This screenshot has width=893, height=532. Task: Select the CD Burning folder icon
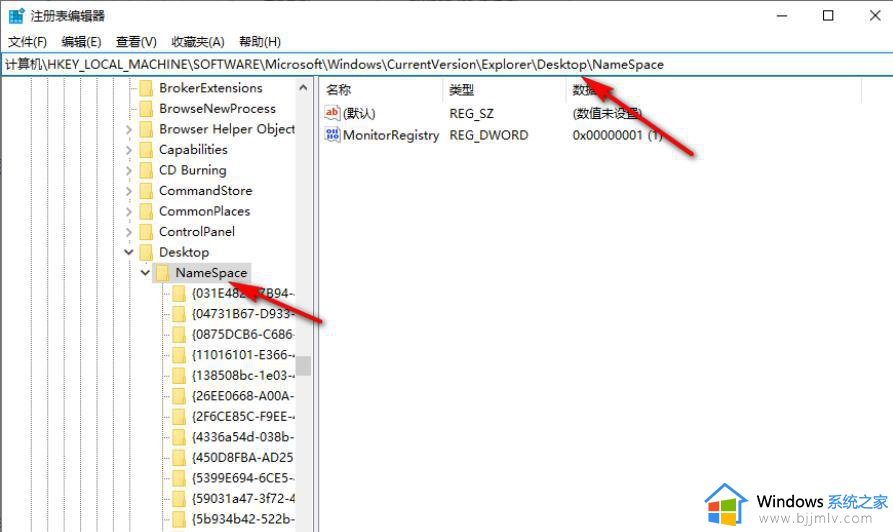[x=146, y=170]
